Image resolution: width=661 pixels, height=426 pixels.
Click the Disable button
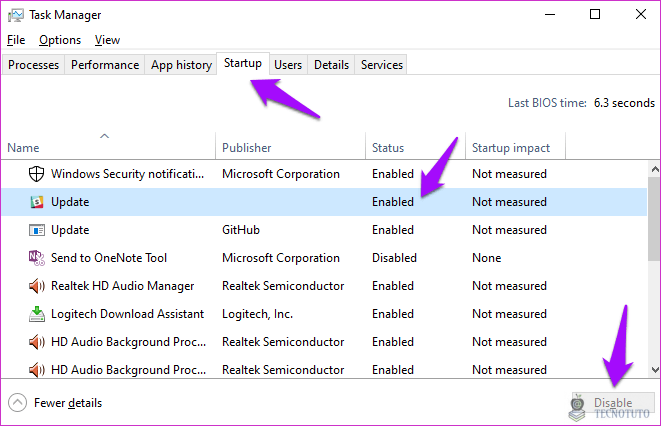coord(613,403)
